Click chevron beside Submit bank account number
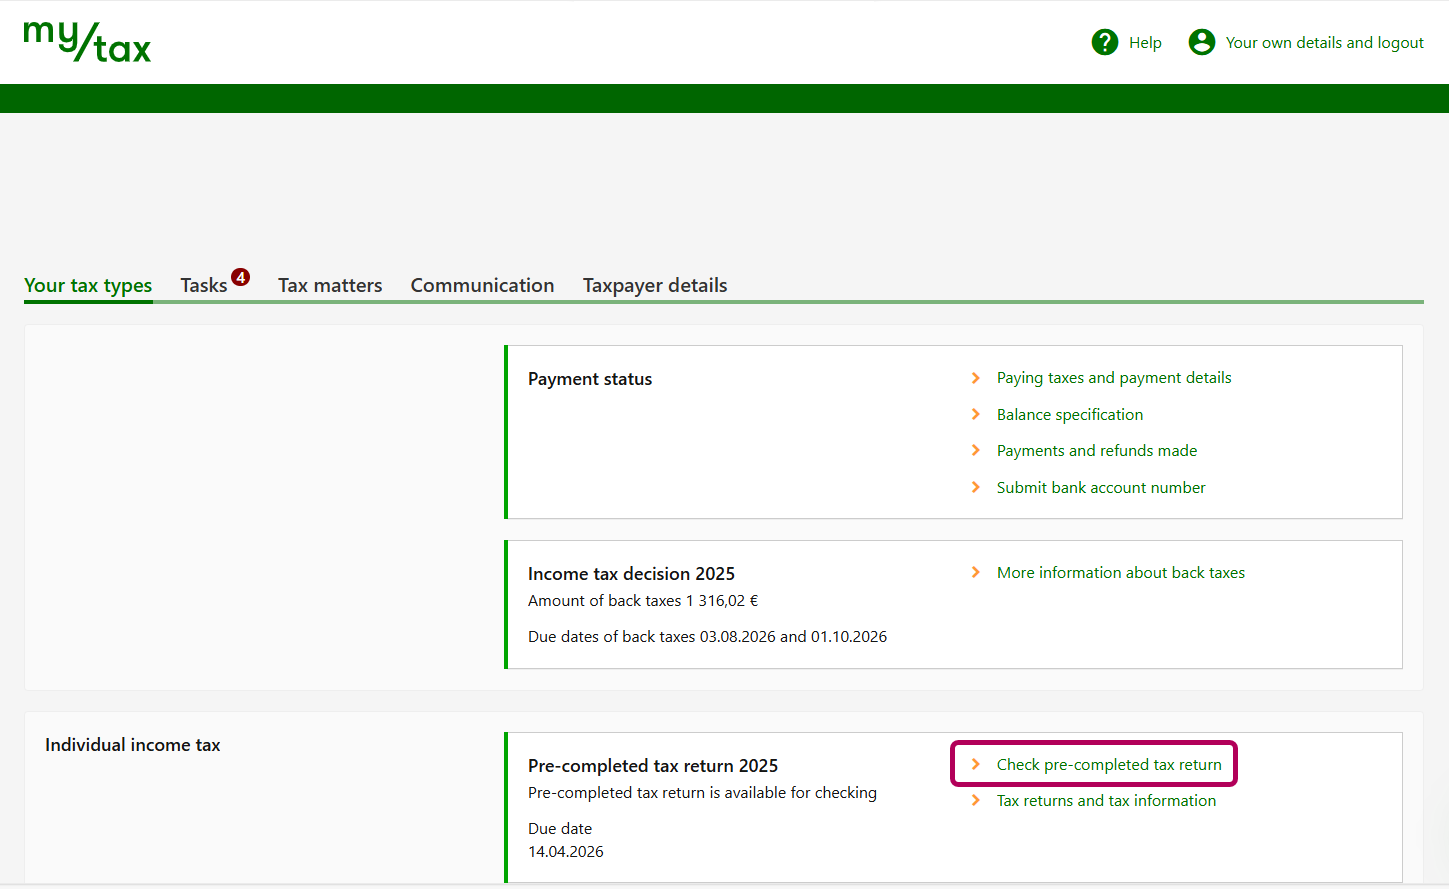The width and height of the screenshot is (1449, 889). pyautogui.click(x=976, y=487)
